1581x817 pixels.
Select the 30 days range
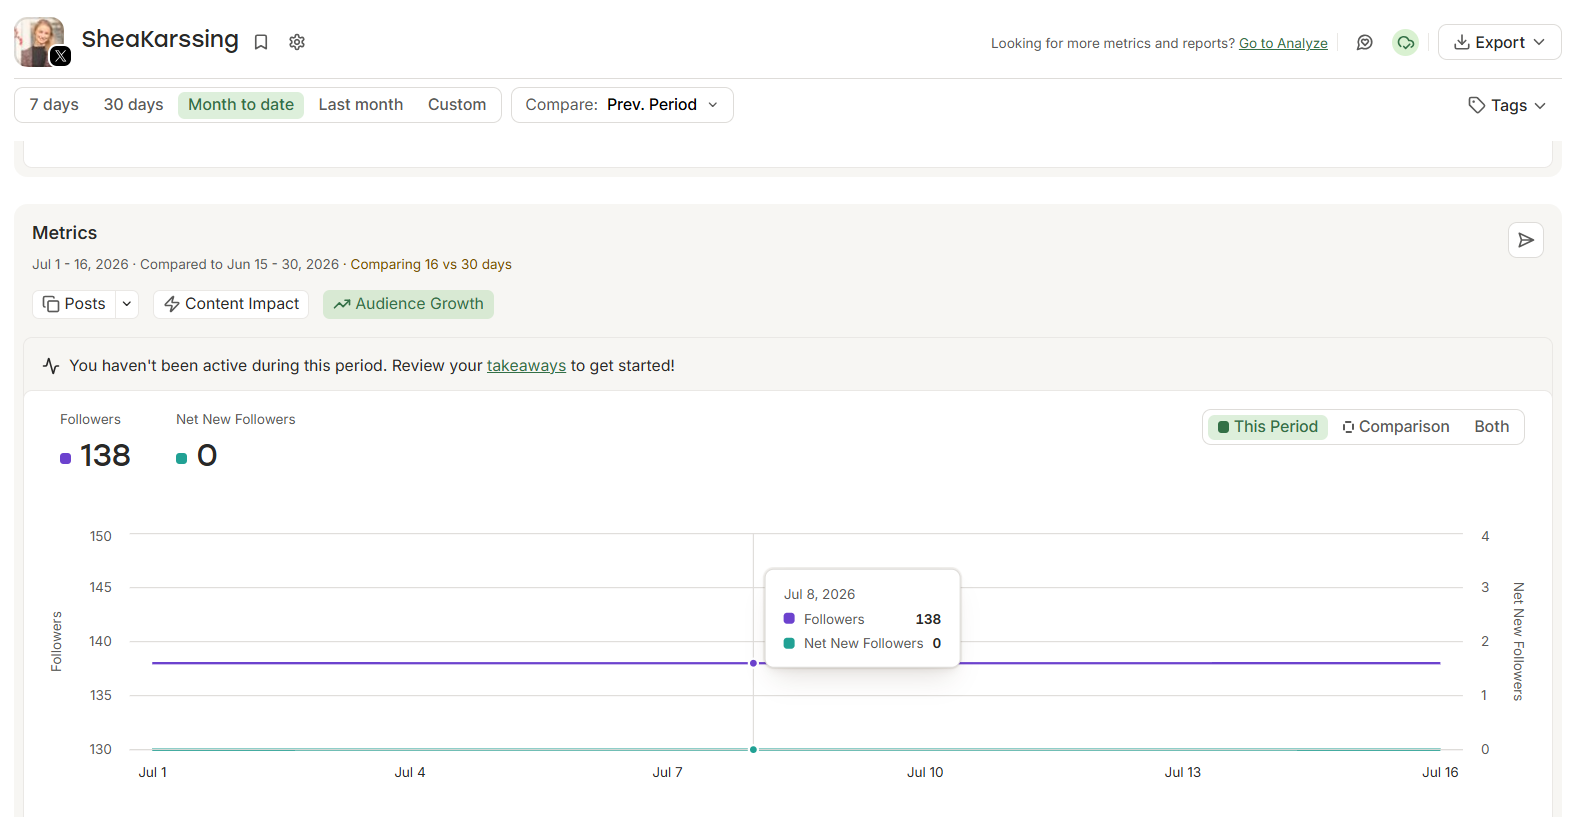133,105
